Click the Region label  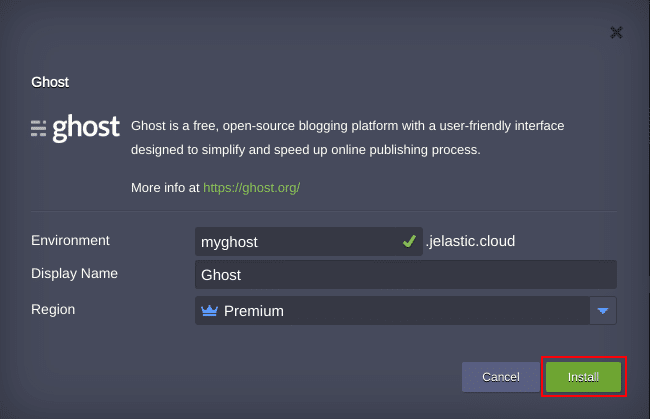point(53,309)
